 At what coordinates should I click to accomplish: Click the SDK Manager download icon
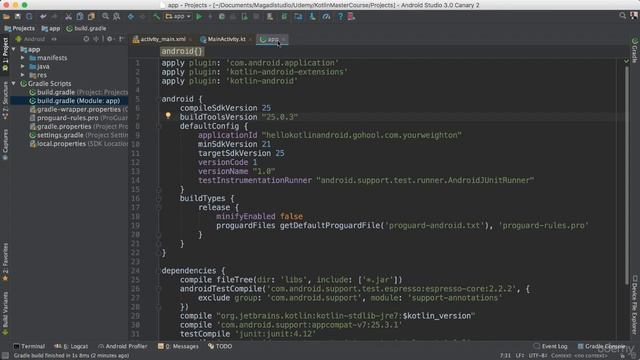[x=312, y=17]
